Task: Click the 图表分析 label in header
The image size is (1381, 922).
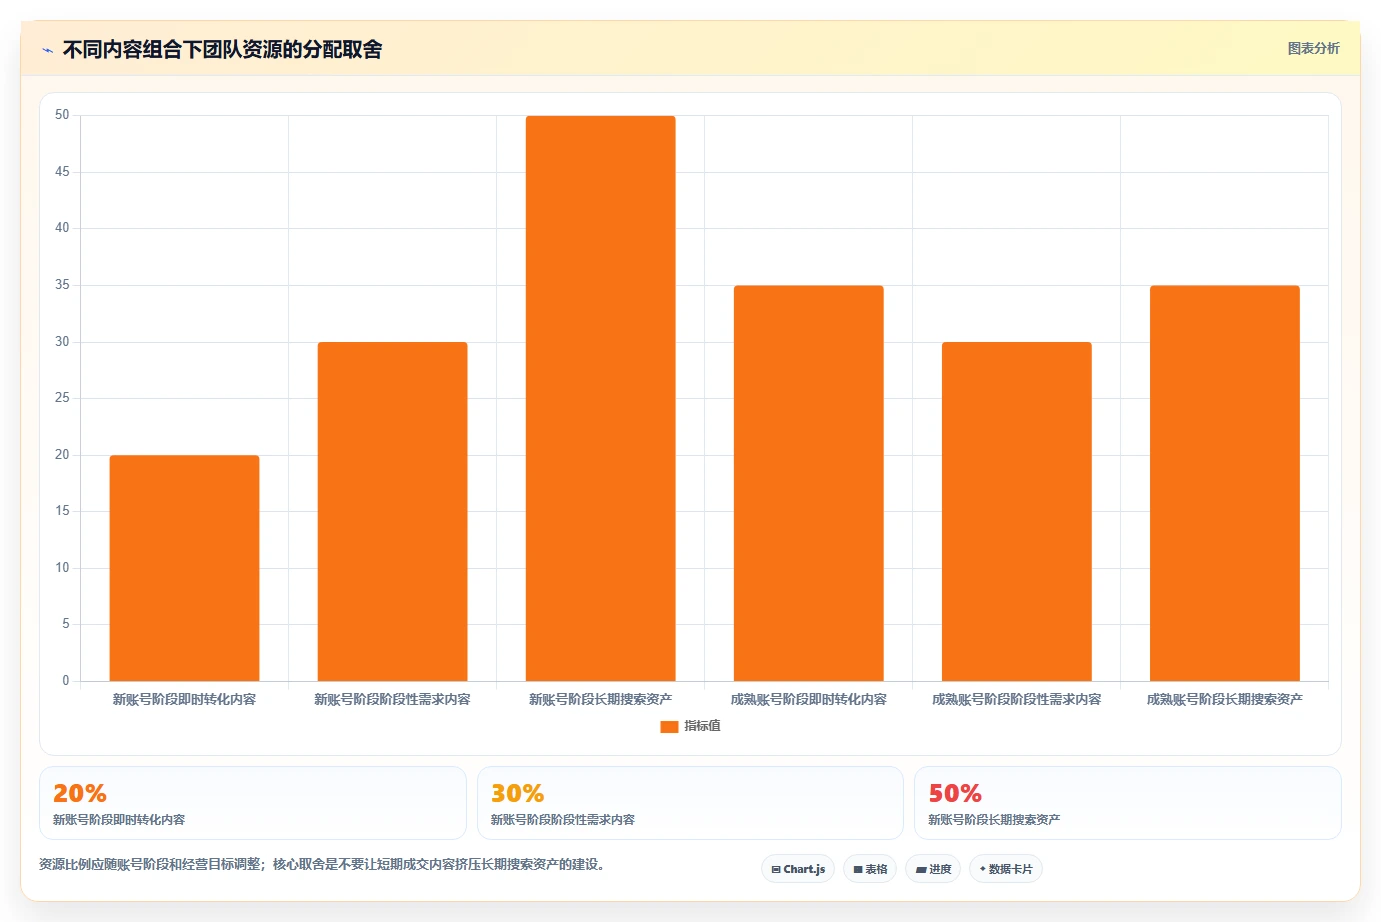Action: coord(1313,48)
